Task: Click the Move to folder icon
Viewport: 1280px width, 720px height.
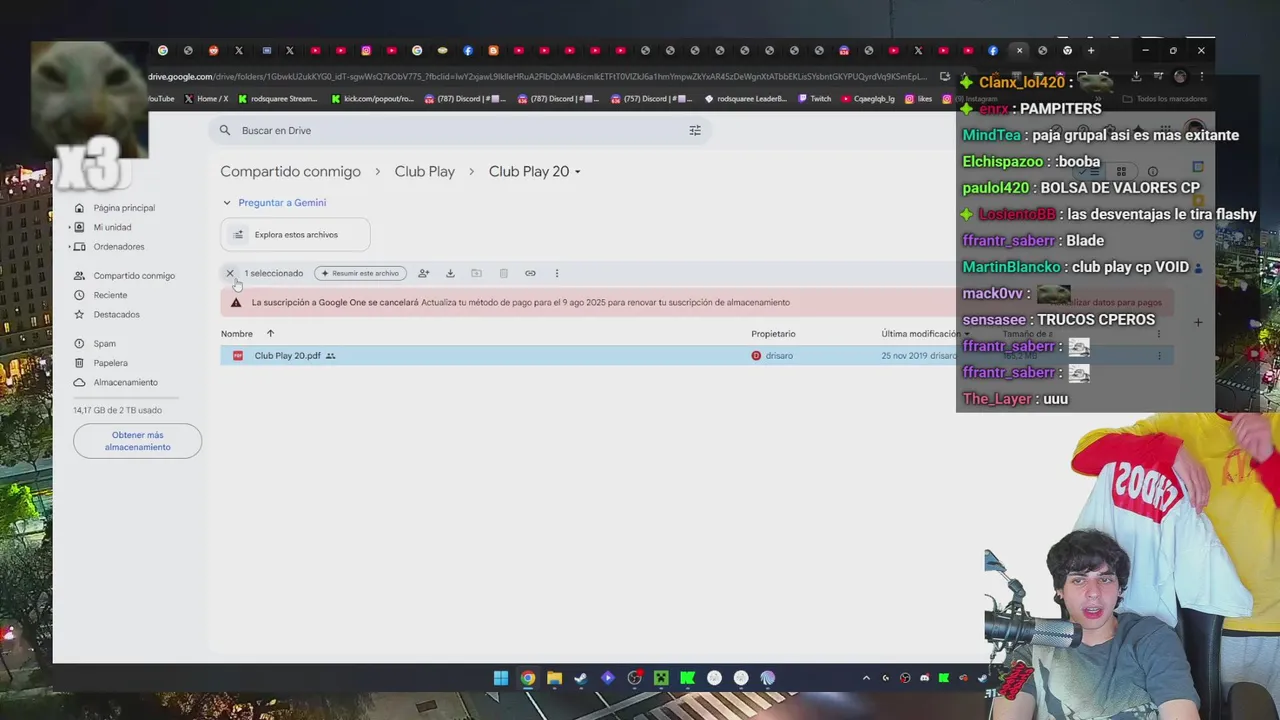Action: click(x=476, y=273)
